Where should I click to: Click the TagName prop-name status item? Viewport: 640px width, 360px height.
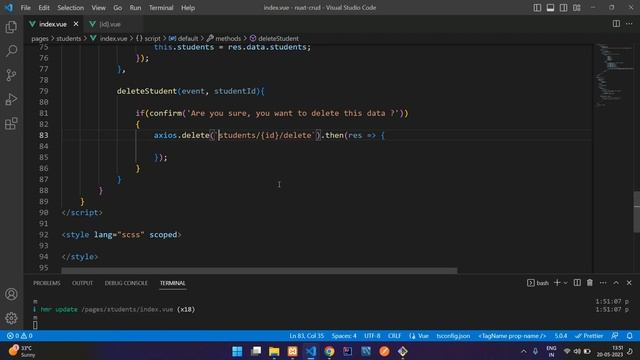click(x=512, y=336)
